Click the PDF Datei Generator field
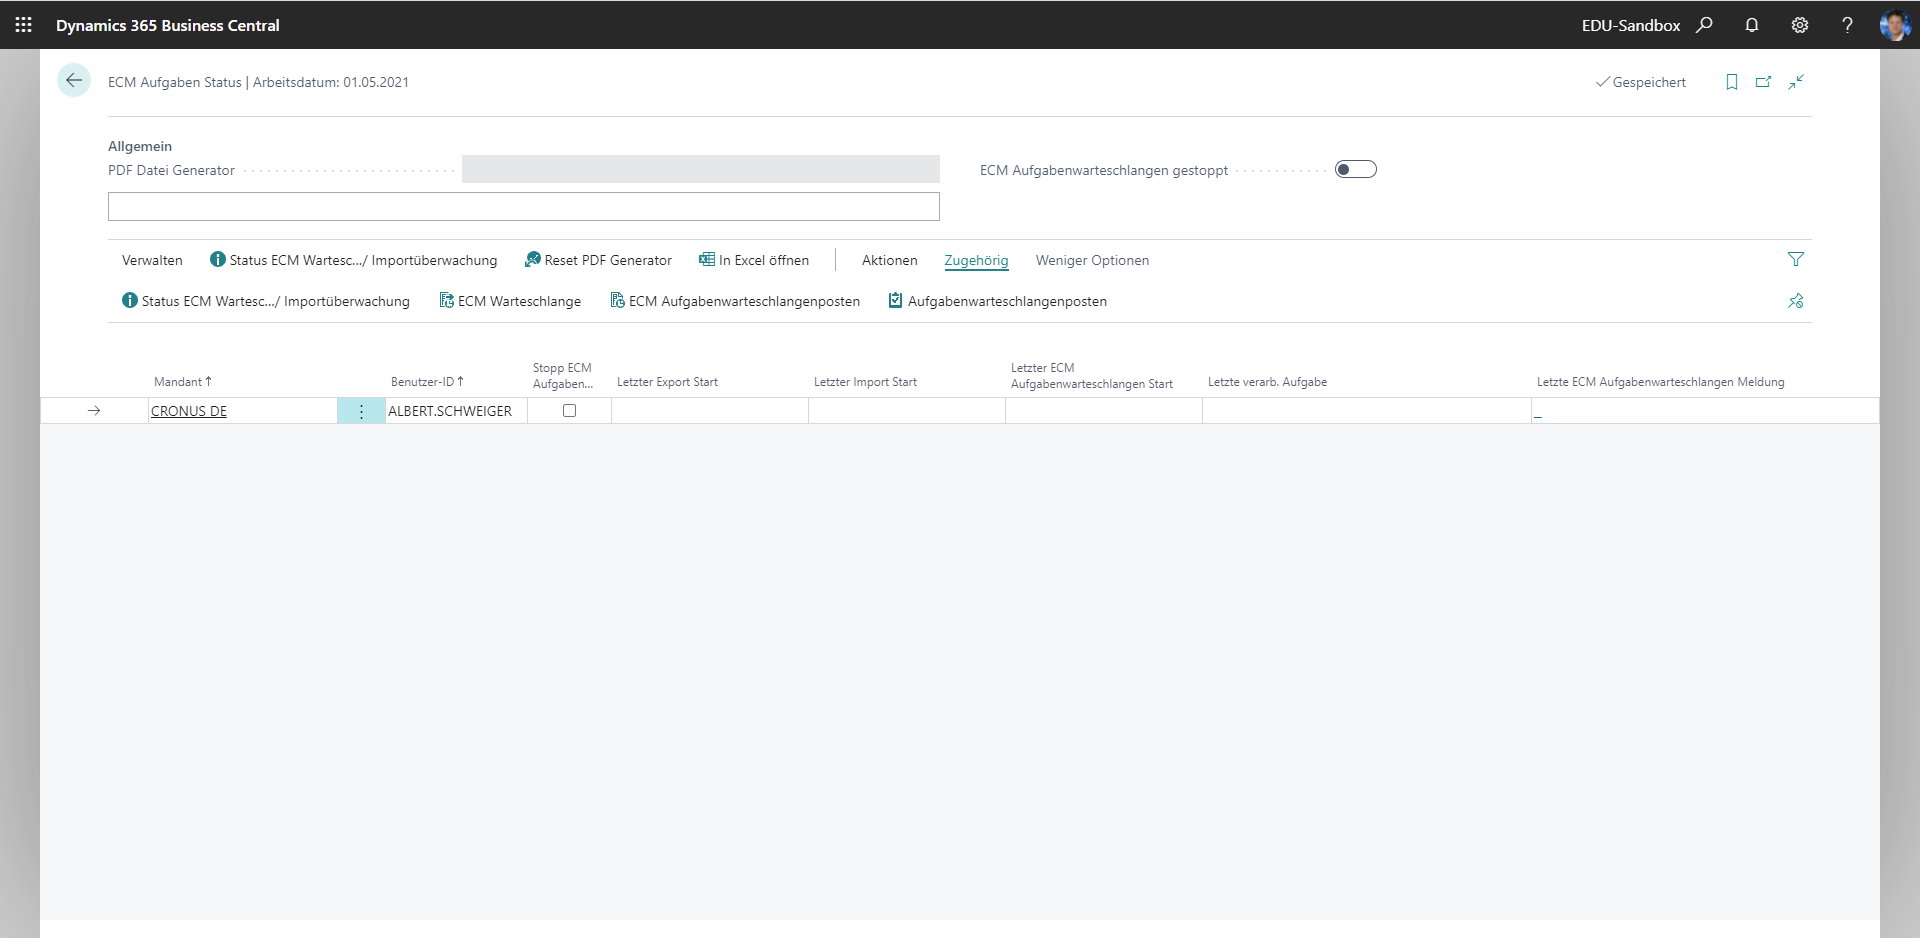This screenshot has height=938, width=1920. click(x=701, y=169)
